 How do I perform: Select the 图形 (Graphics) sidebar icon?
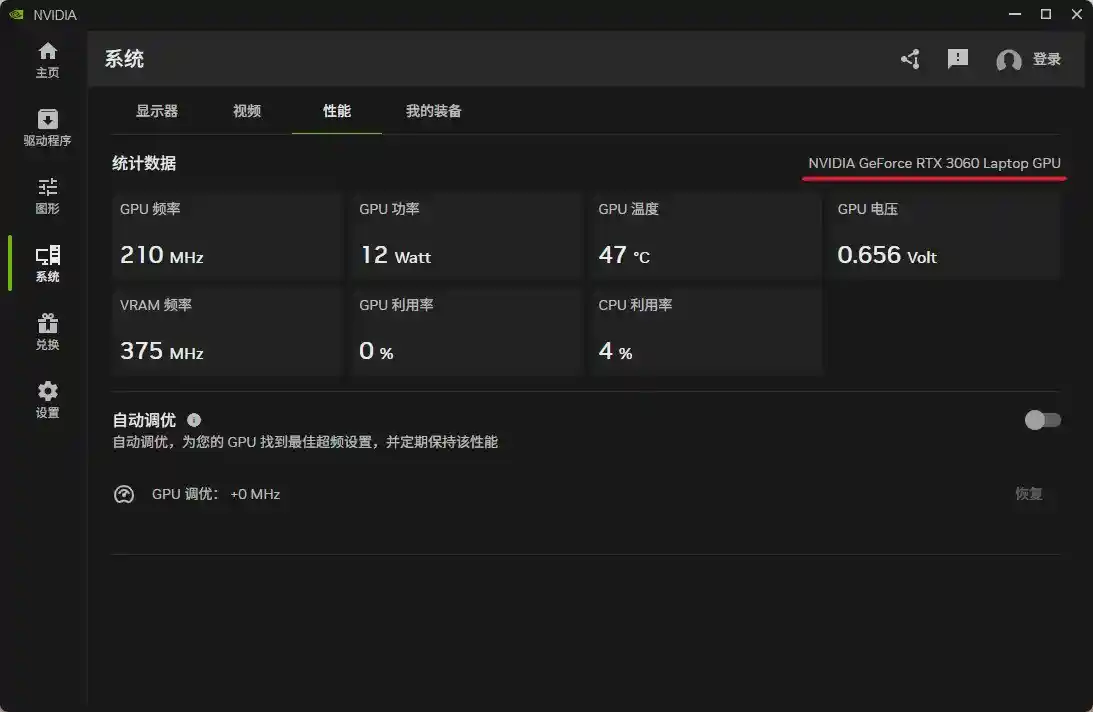click(x=47, y=193)
